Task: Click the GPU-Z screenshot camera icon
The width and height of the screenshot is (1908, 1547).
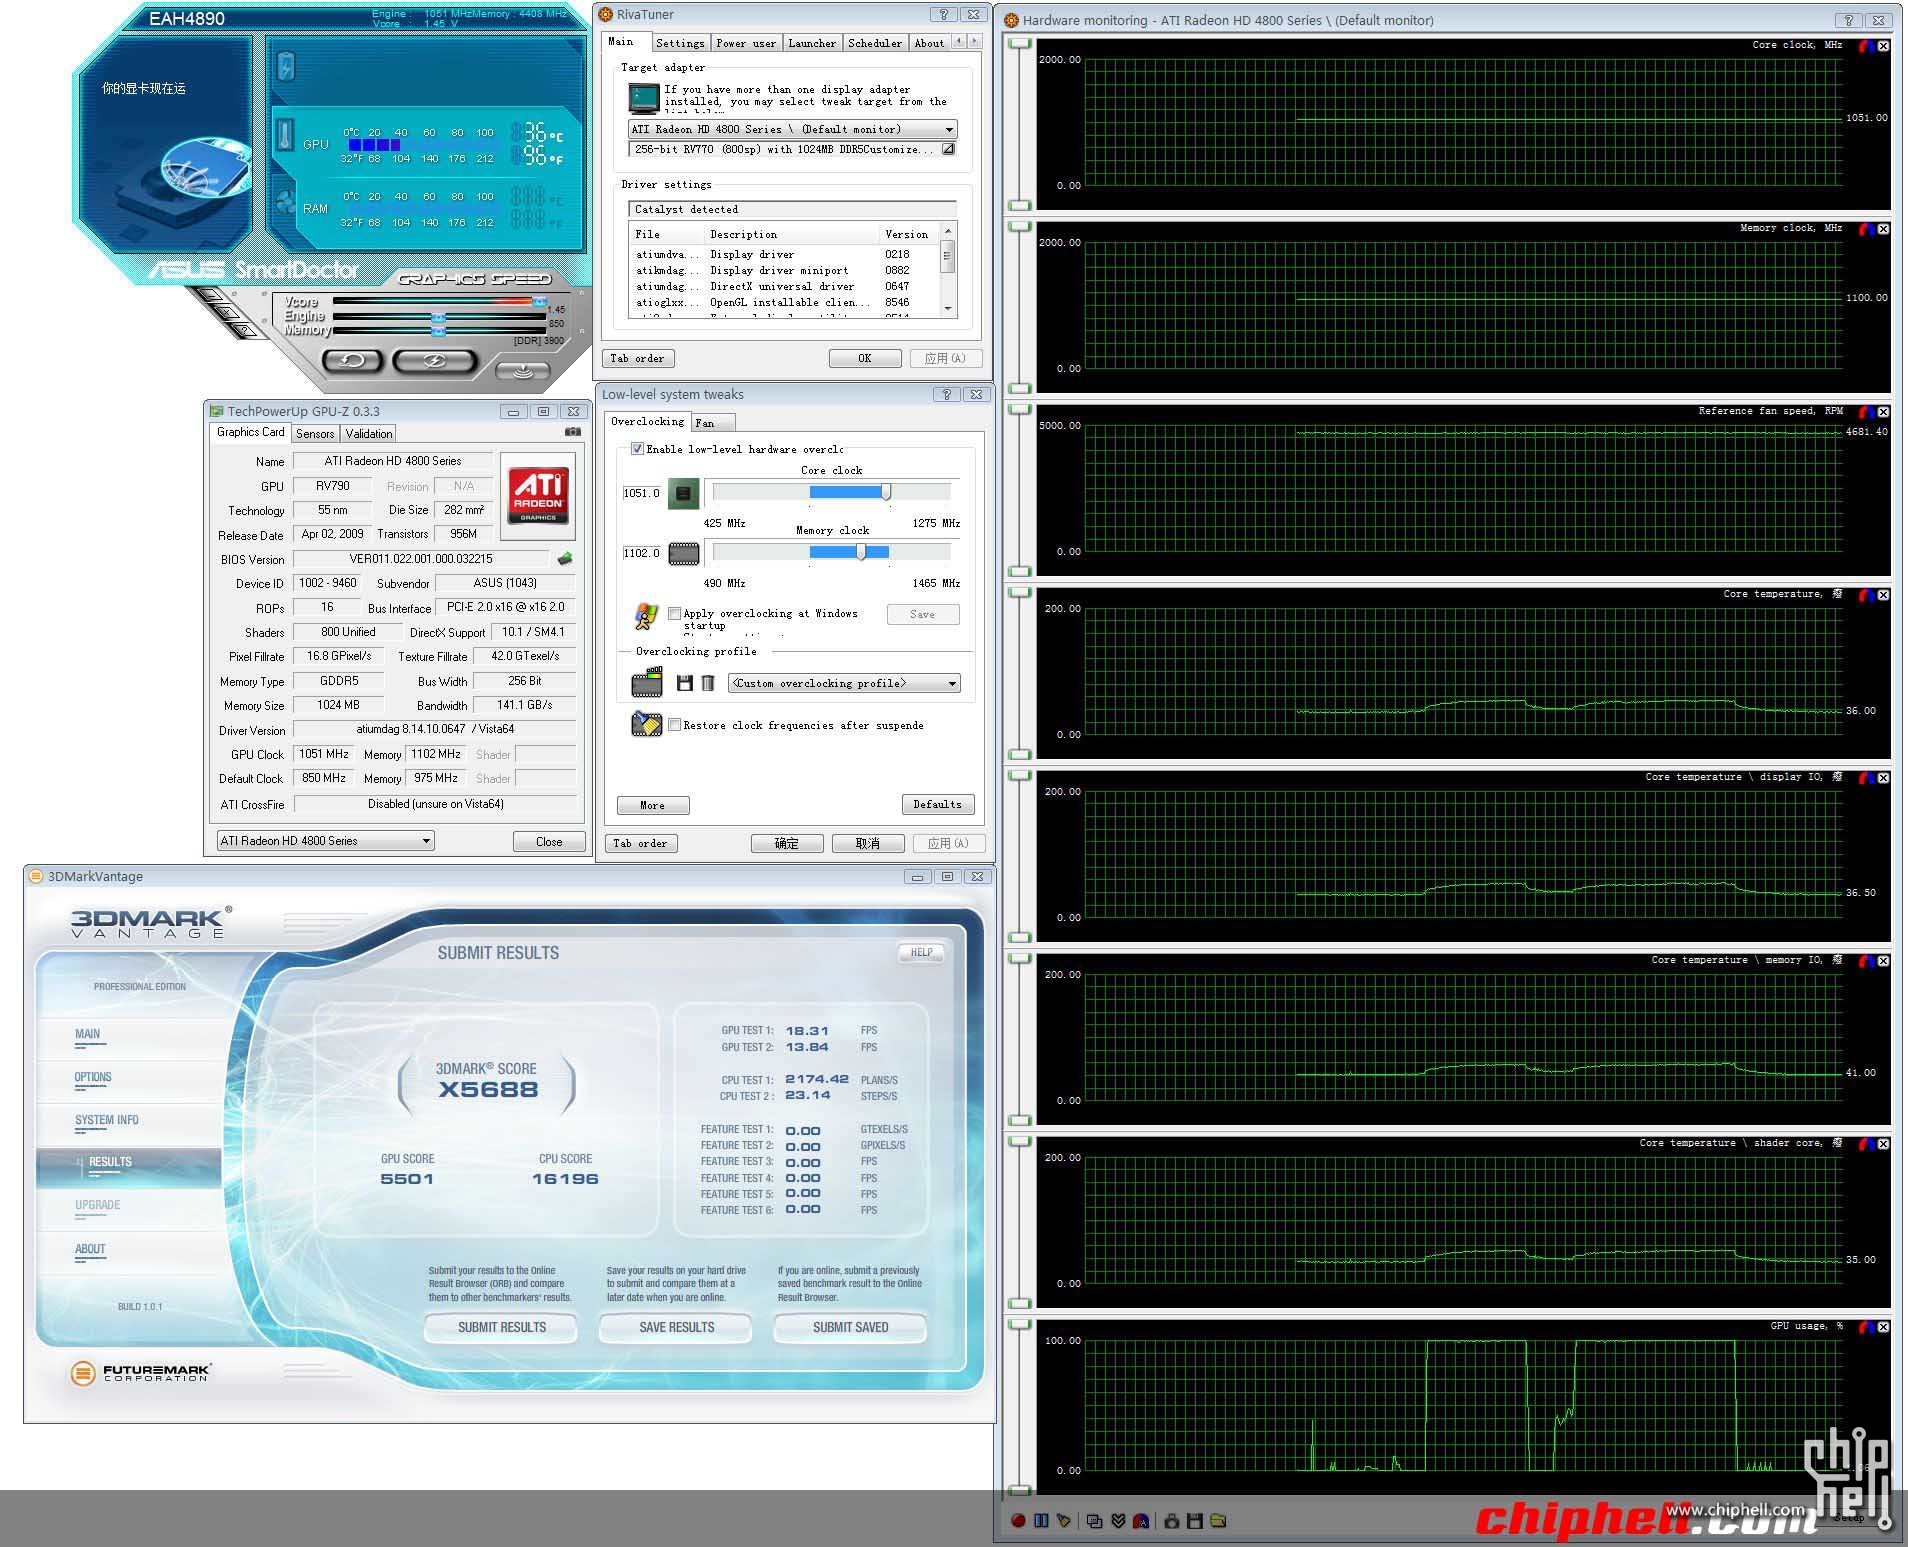Action: click(x=573, y=432)
